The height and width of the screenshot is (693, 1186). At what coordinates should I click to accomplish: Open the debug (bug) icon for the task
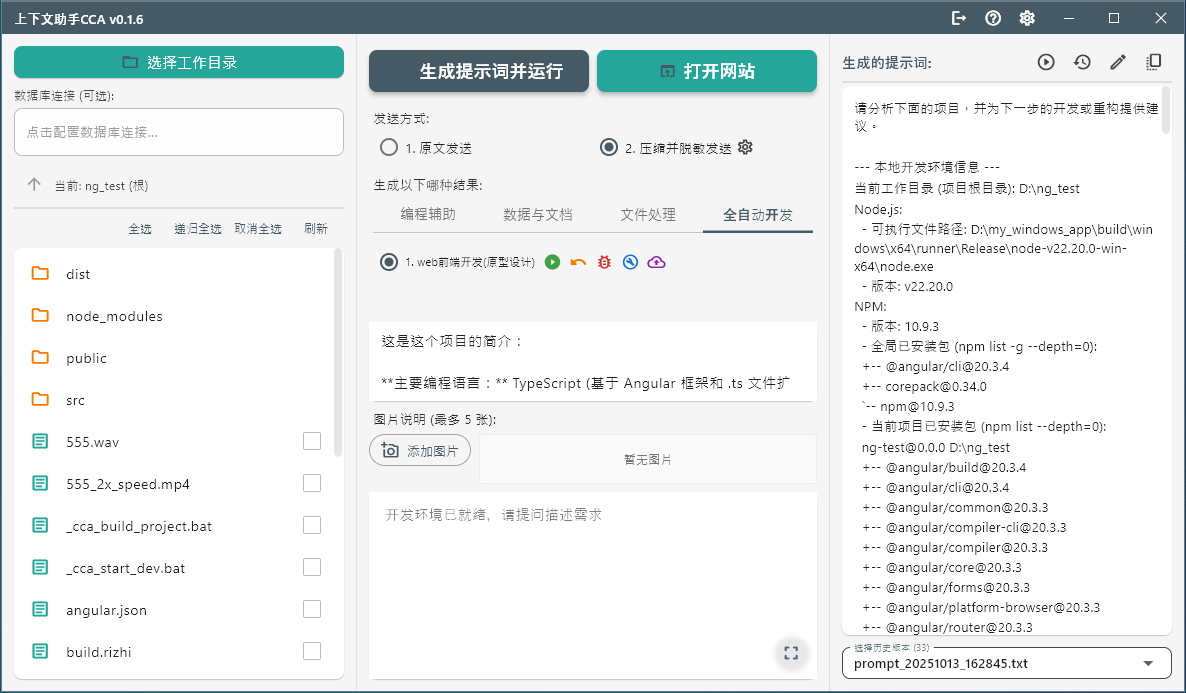[603, 263]
